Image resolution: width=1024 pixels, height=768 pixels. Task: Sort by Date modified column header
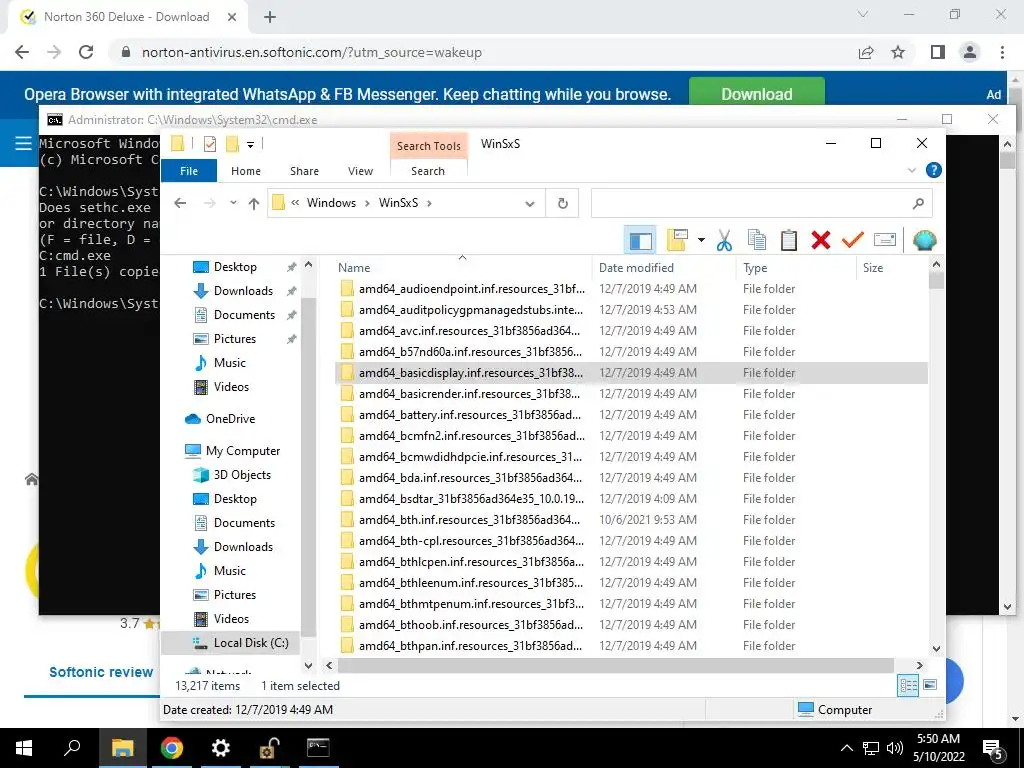click(x=636, y=268)
